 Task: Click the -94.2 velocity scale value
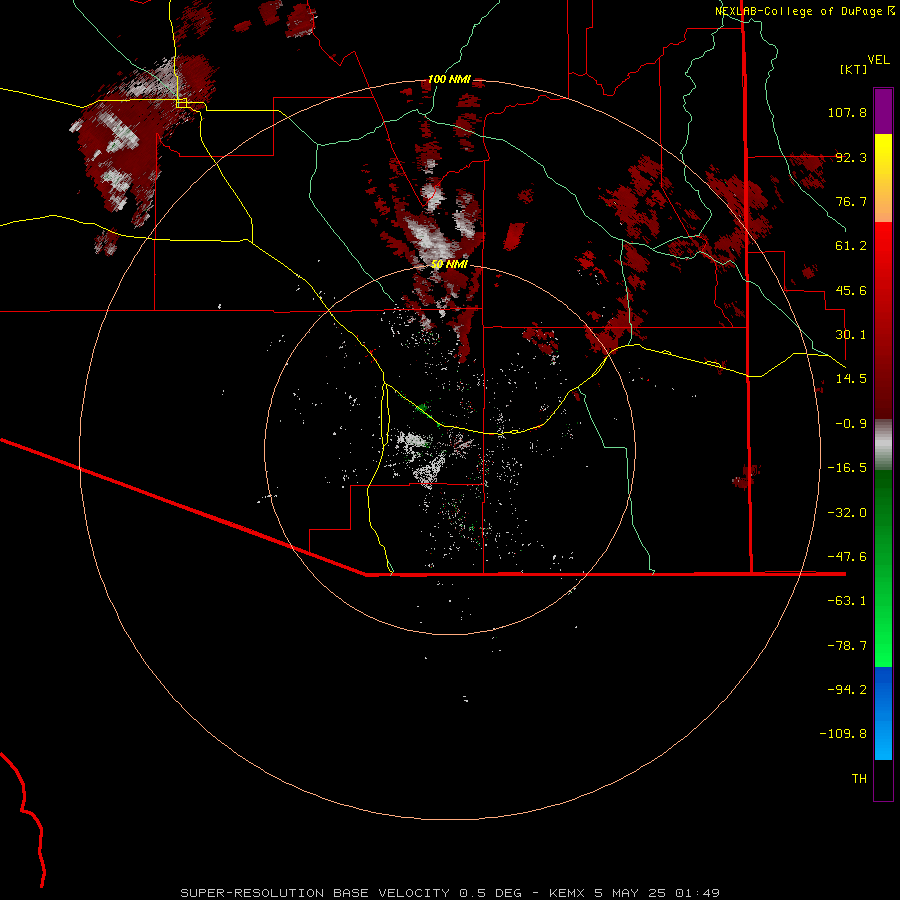point(847,689)
